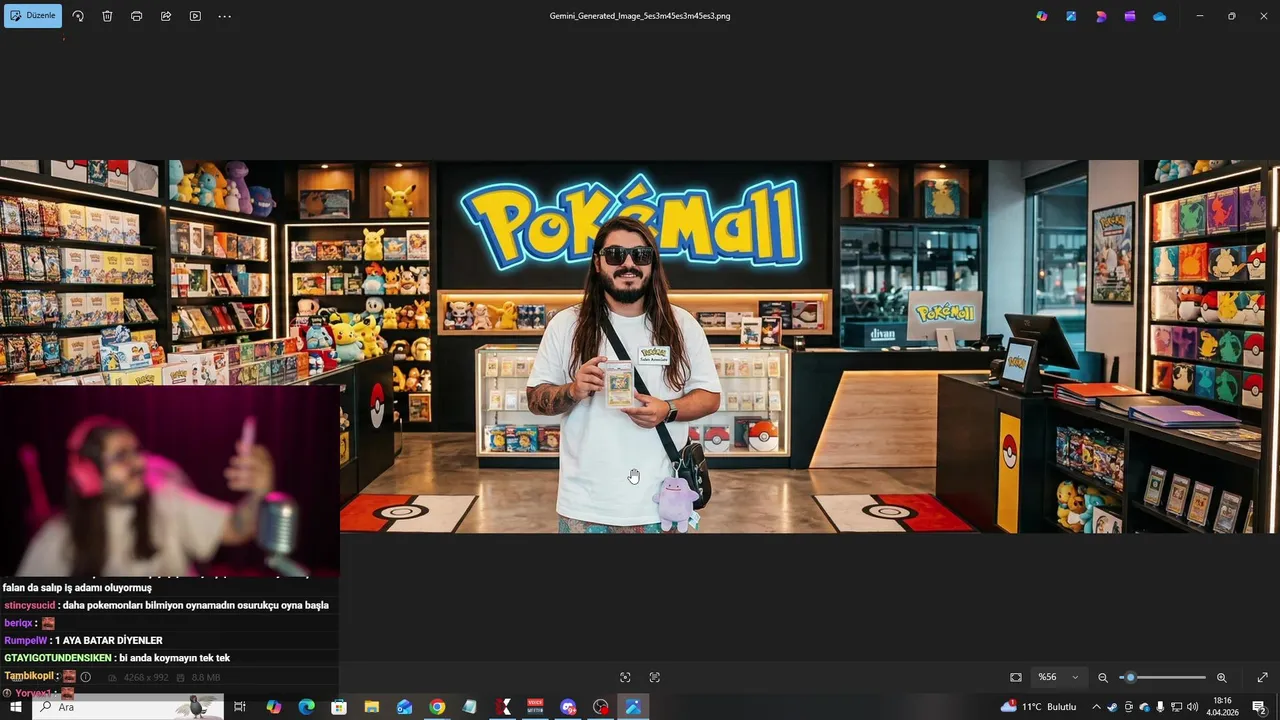The width and height of the screenshot is (1280, 720).
Task: Open the weather widget showing 11°C Bulutlu
Action: coord(1038,707)
